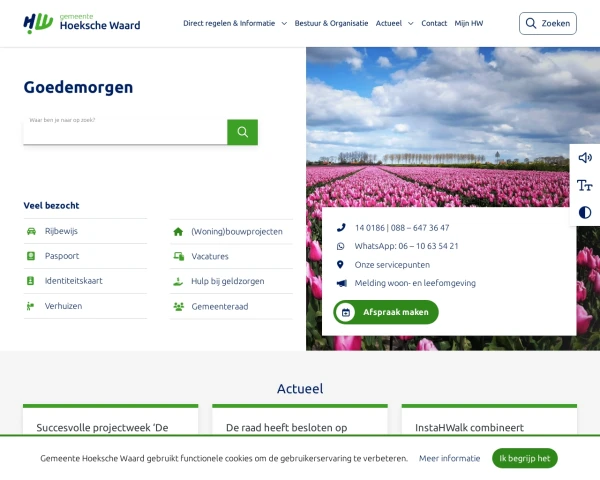
Task: Open the Meer informatie cookie link
Action: pos(449,458)
